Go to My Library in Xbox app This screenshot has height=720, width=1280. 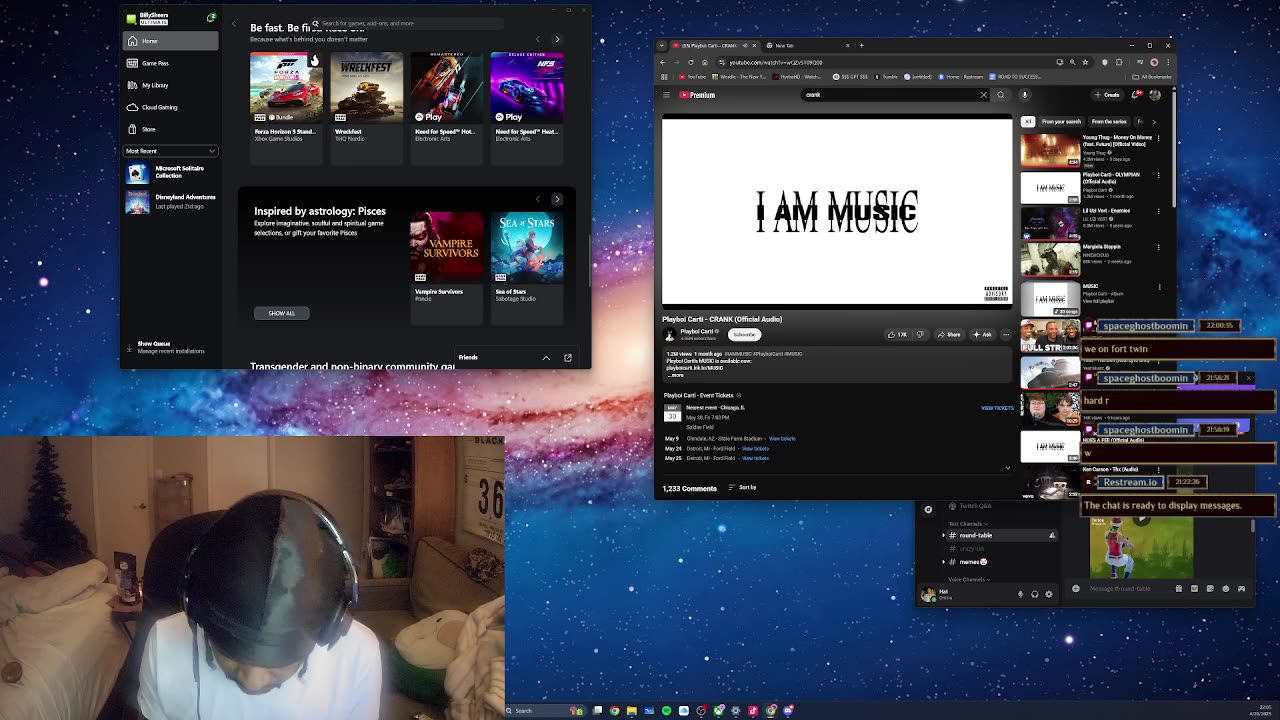(x=170, y=85)
